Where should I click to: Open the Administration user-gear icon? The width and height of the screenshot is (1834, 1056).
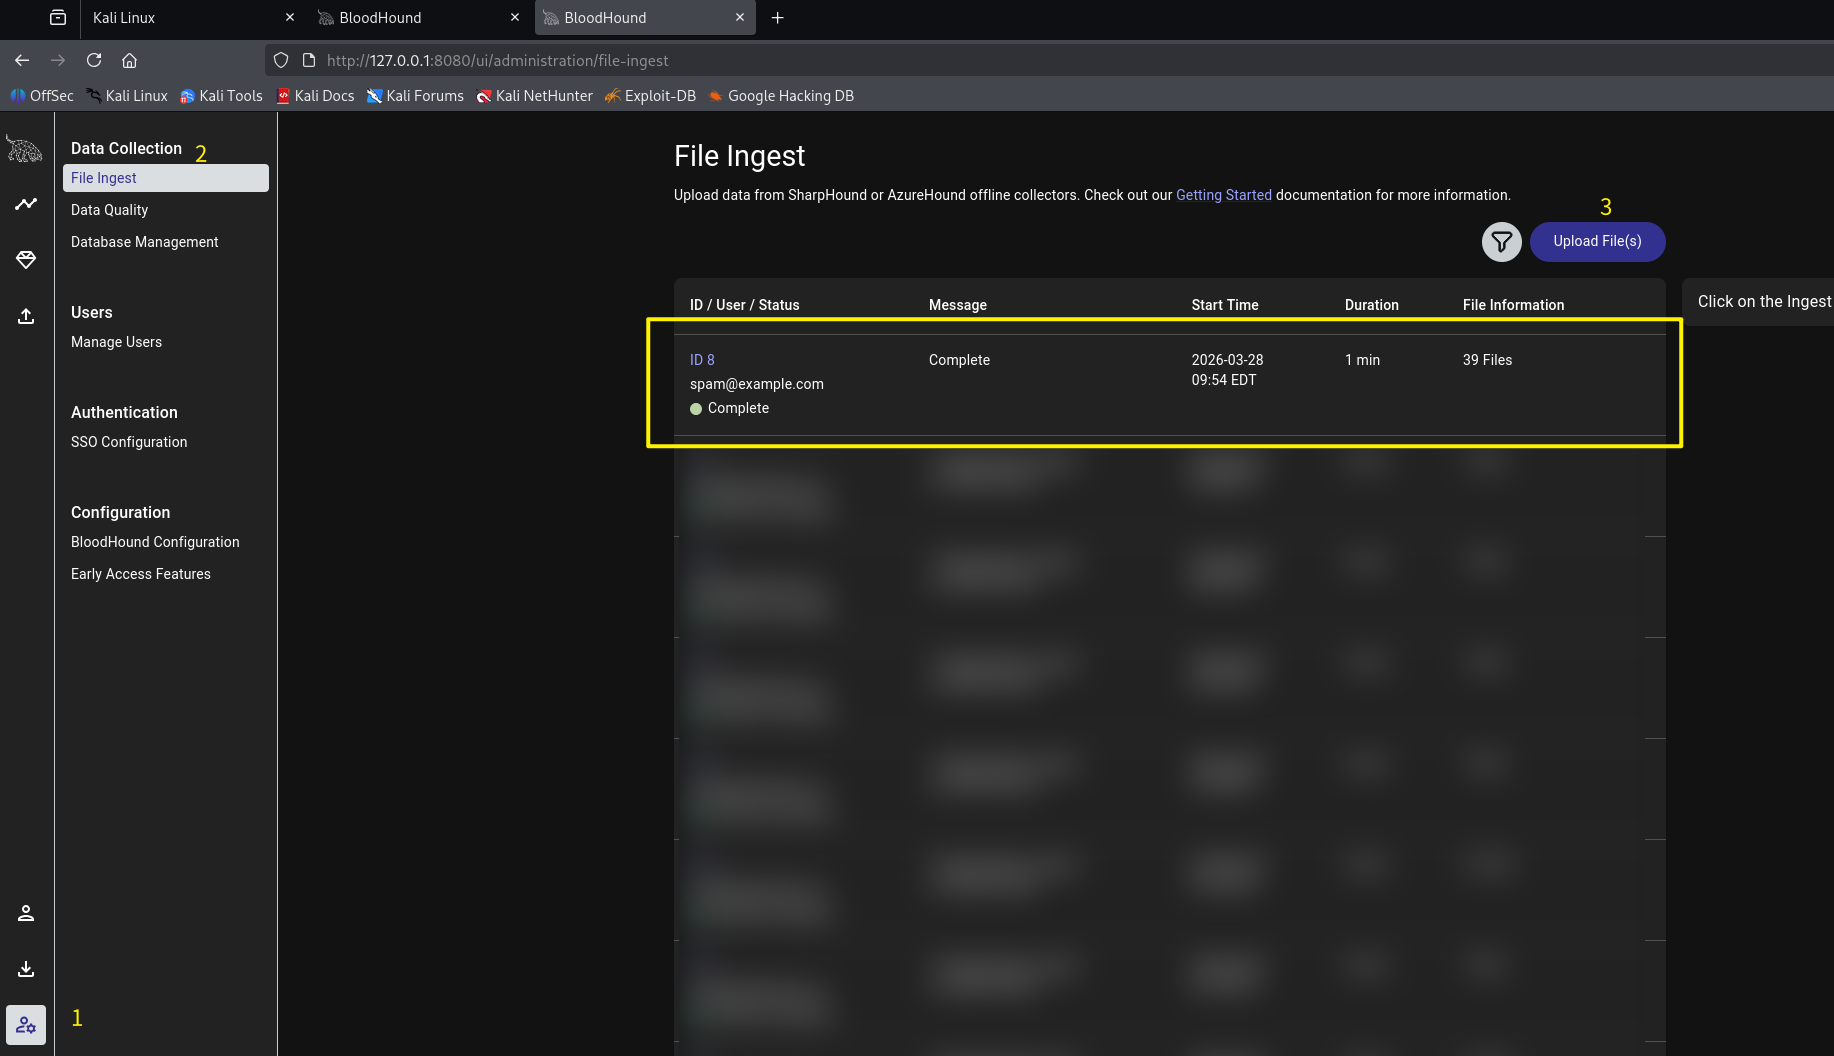(26, 1025)
